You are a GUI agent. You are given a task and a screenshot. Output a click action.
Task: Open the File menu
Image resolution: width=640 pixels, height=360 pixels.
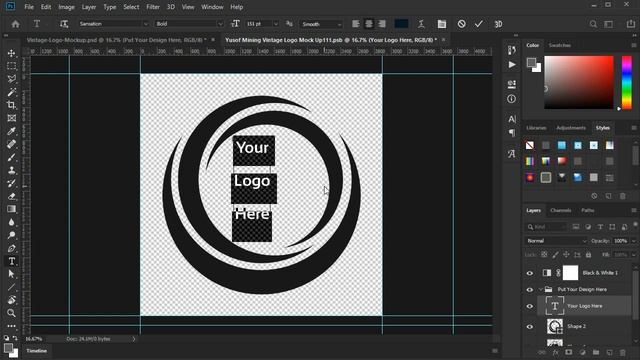pyautogui.click(x=29, y=7)
